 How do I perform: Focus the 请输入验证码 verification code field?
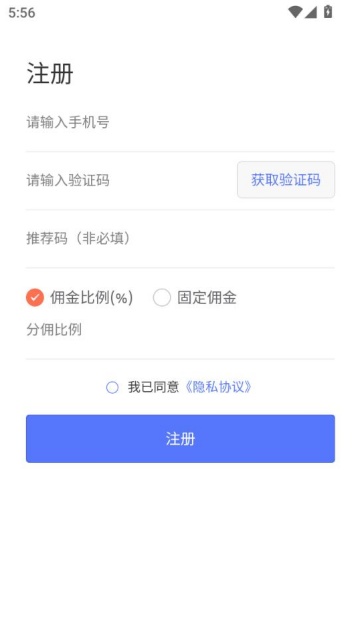pos(129,180)
